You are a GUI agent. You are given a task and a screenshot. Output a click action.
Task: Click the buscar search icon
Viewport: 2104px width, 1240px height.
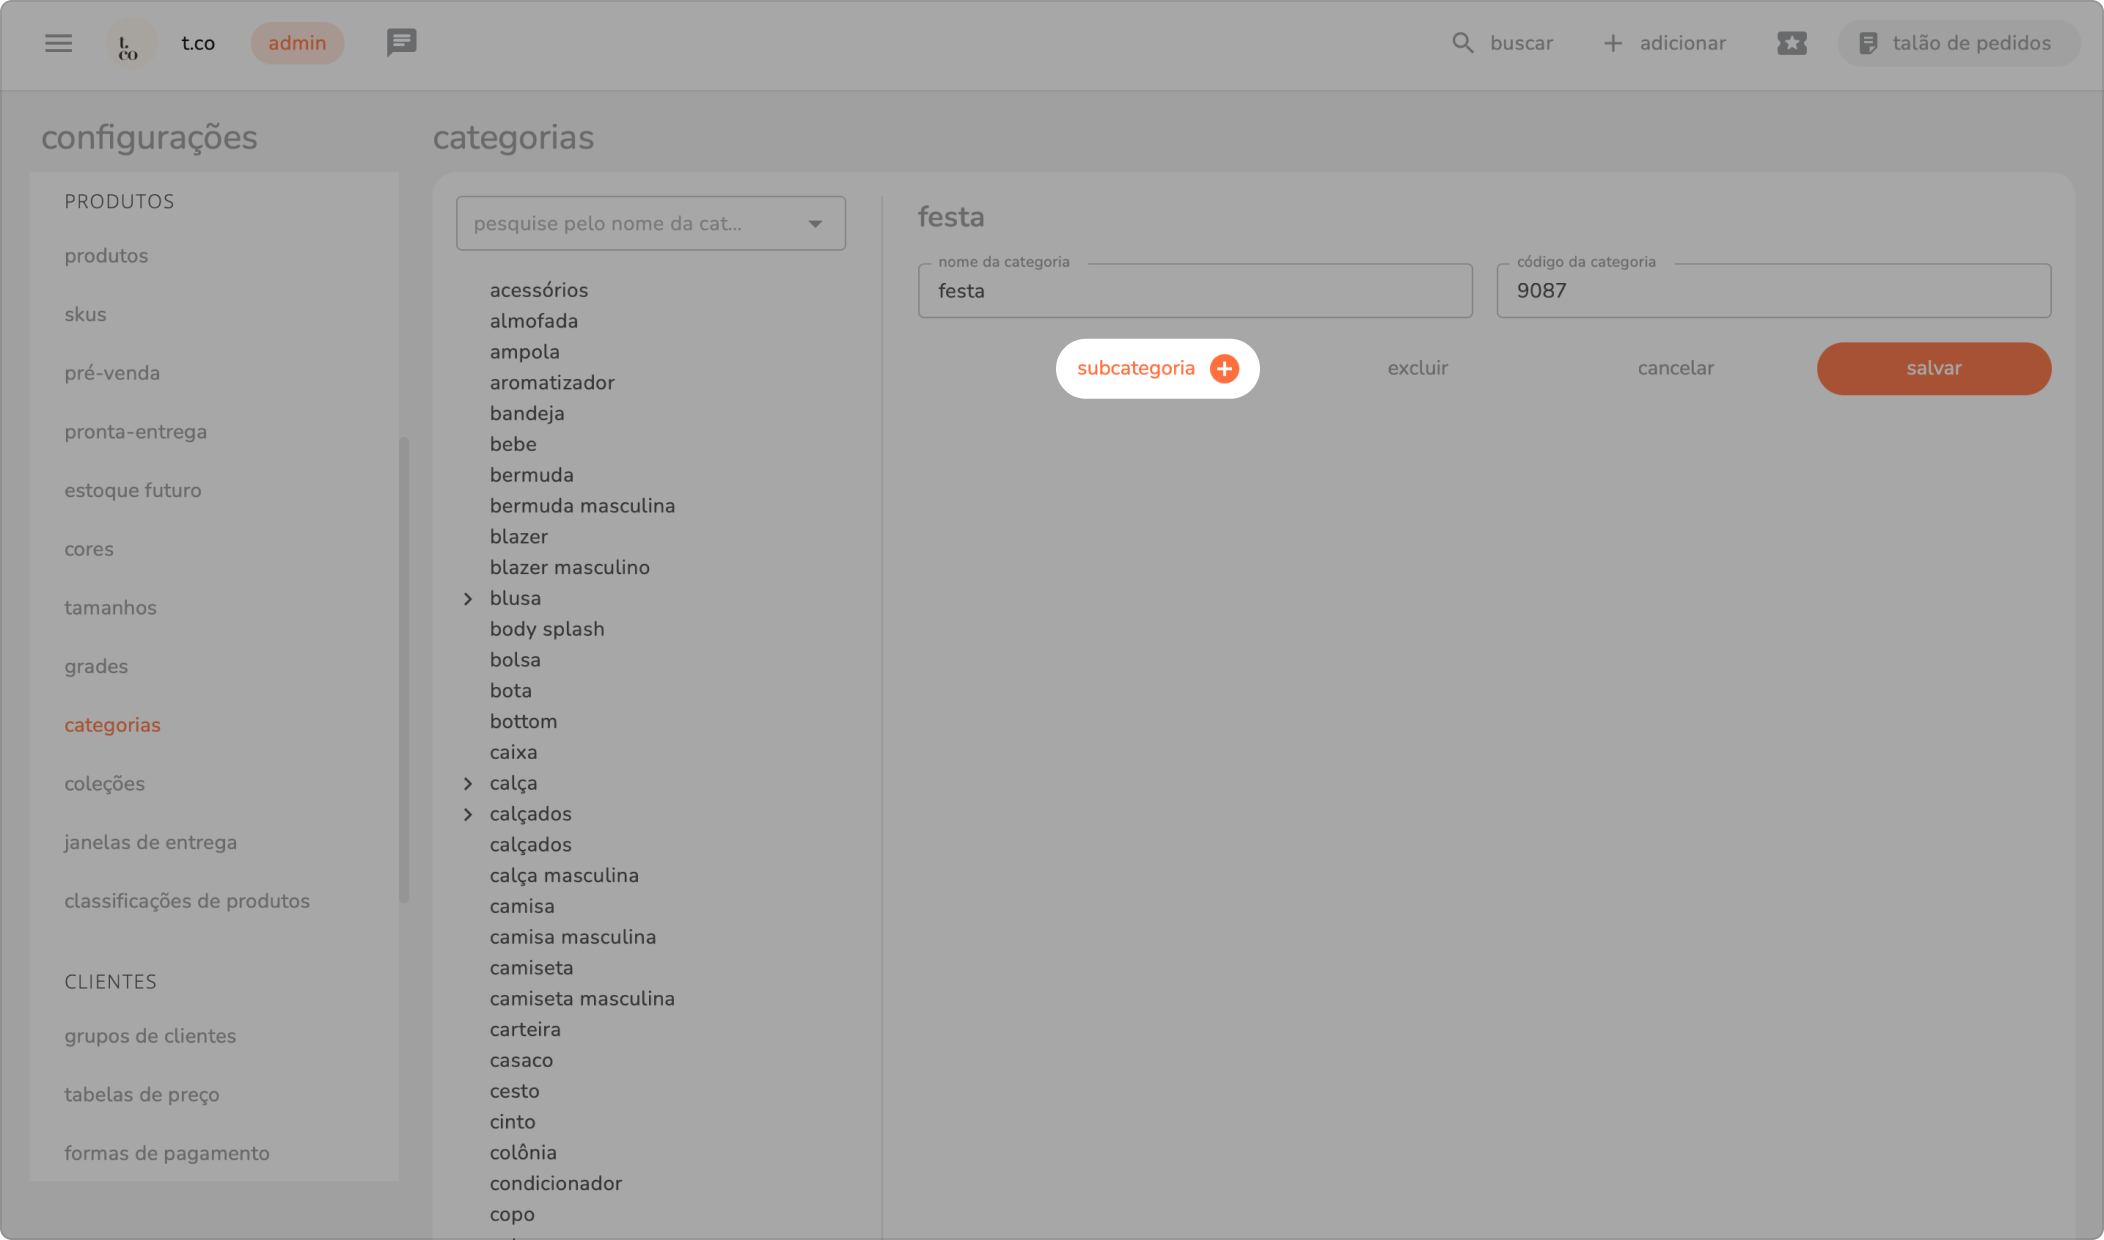[x=1462, y=43]
